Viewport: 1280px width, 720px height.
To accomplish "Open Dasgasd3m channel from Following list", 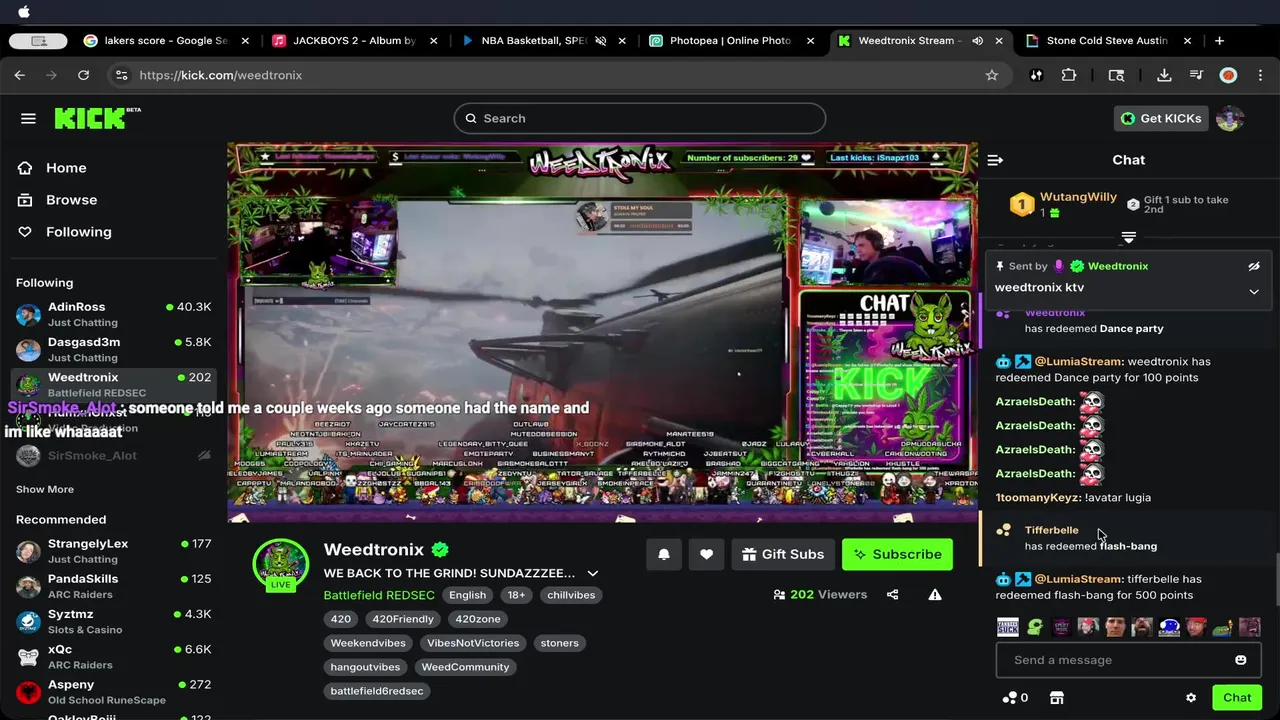I will (x=113, y=349).
